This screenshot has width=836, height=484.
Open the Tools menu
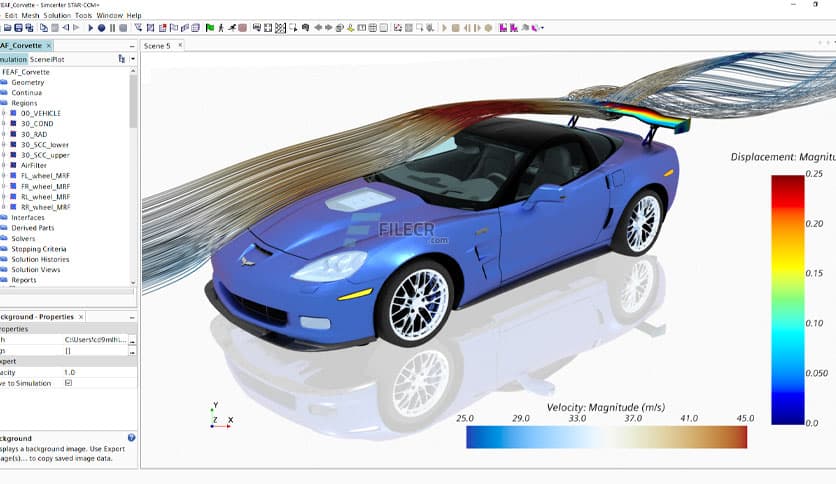tap(83, 15)
